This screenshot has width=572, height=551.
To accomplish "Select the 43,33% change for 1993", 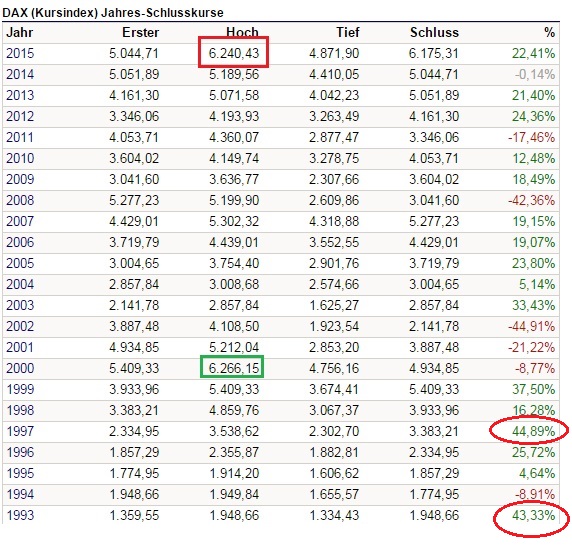I will coord(533,515).
